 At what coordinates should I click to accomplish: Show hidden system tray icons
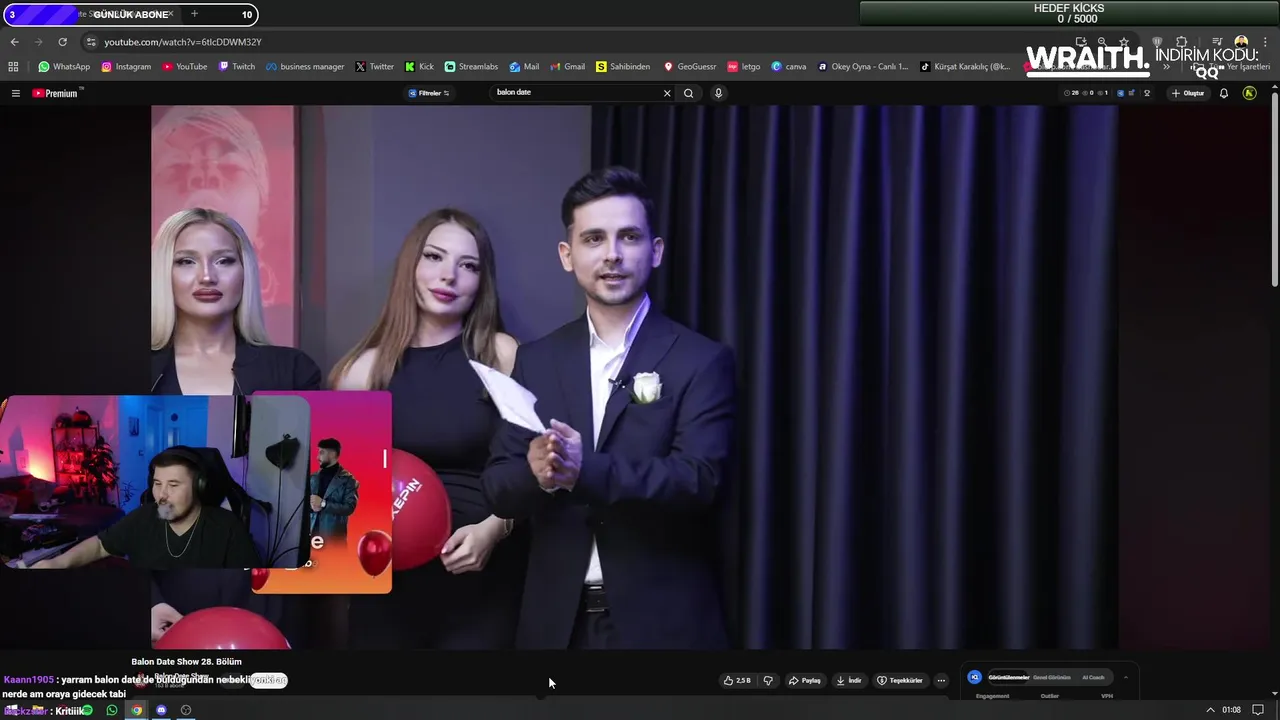1210,710
